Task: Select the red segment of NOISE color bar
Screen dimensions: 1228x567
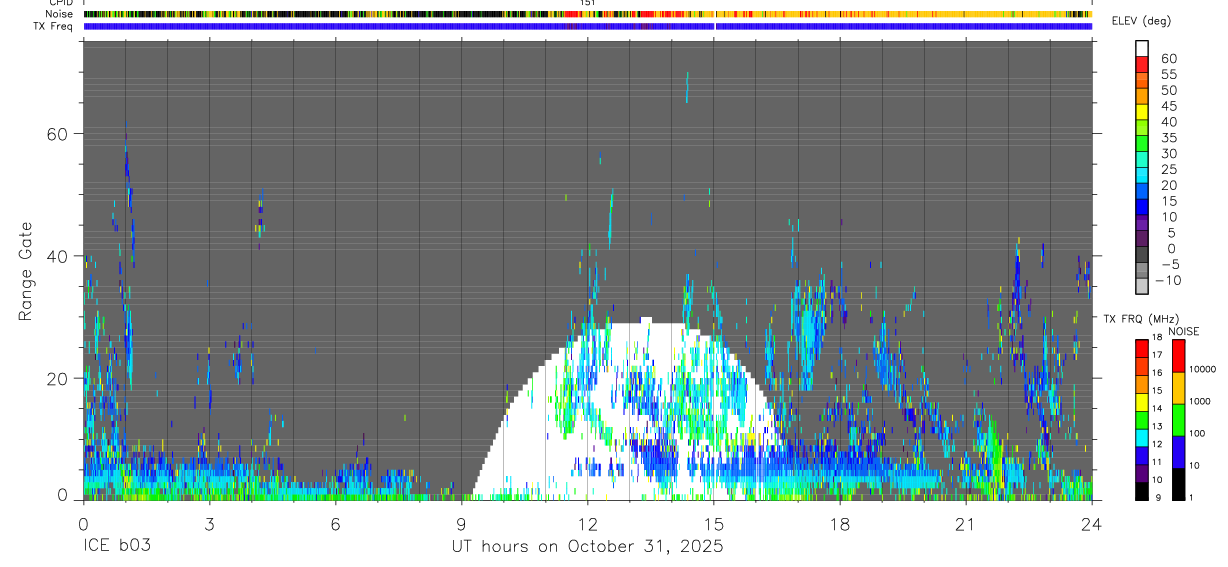Action: [x=1178, y=356]
